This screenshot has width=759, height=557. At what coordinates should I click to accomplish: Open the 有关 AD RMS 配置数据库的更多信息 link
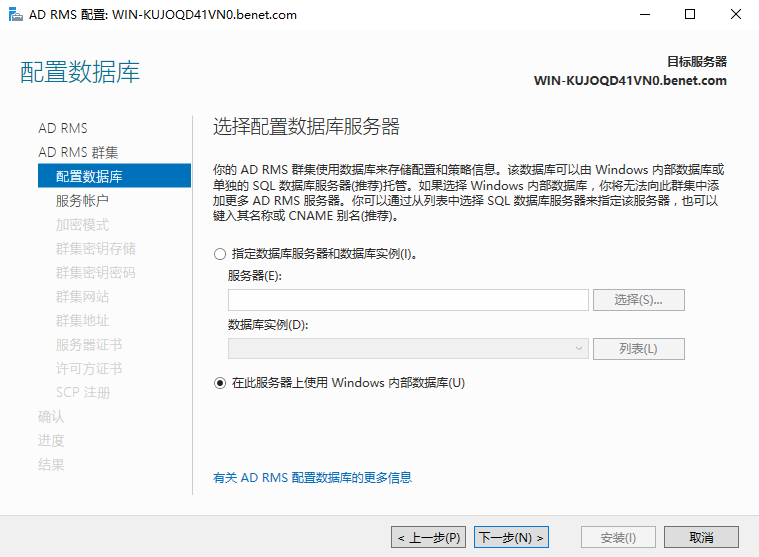(312, 478)
